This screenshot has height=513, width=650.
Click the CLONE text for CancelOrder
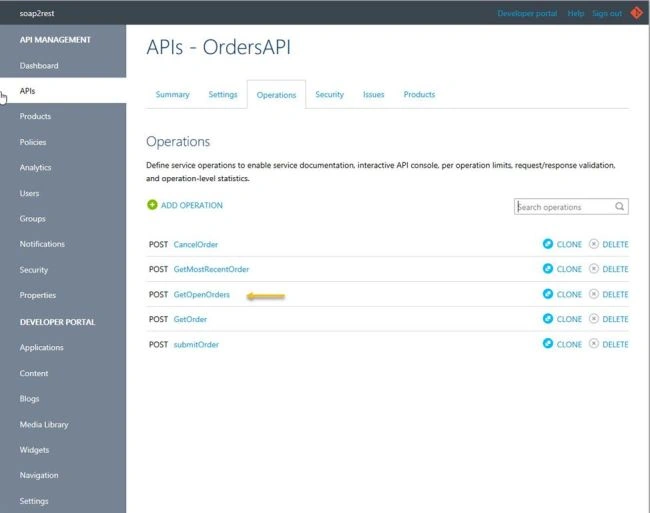point(569,244)
